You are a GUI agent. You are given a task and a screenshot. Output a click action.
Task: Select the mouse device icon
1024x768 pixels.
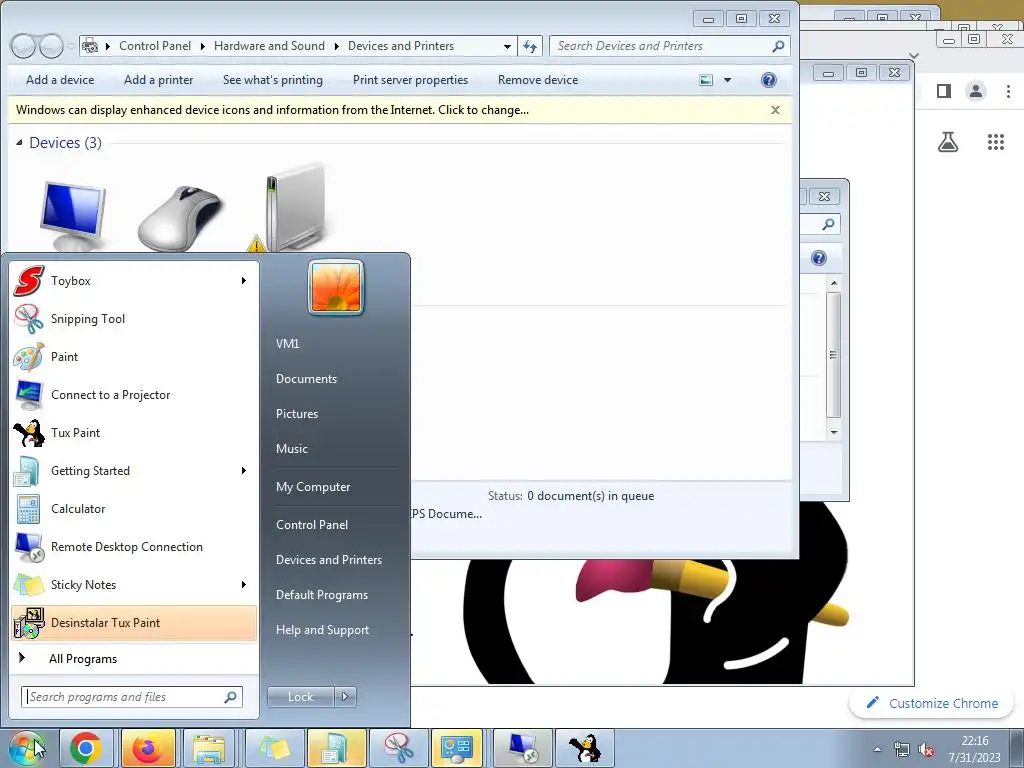[x=180, y=217]
